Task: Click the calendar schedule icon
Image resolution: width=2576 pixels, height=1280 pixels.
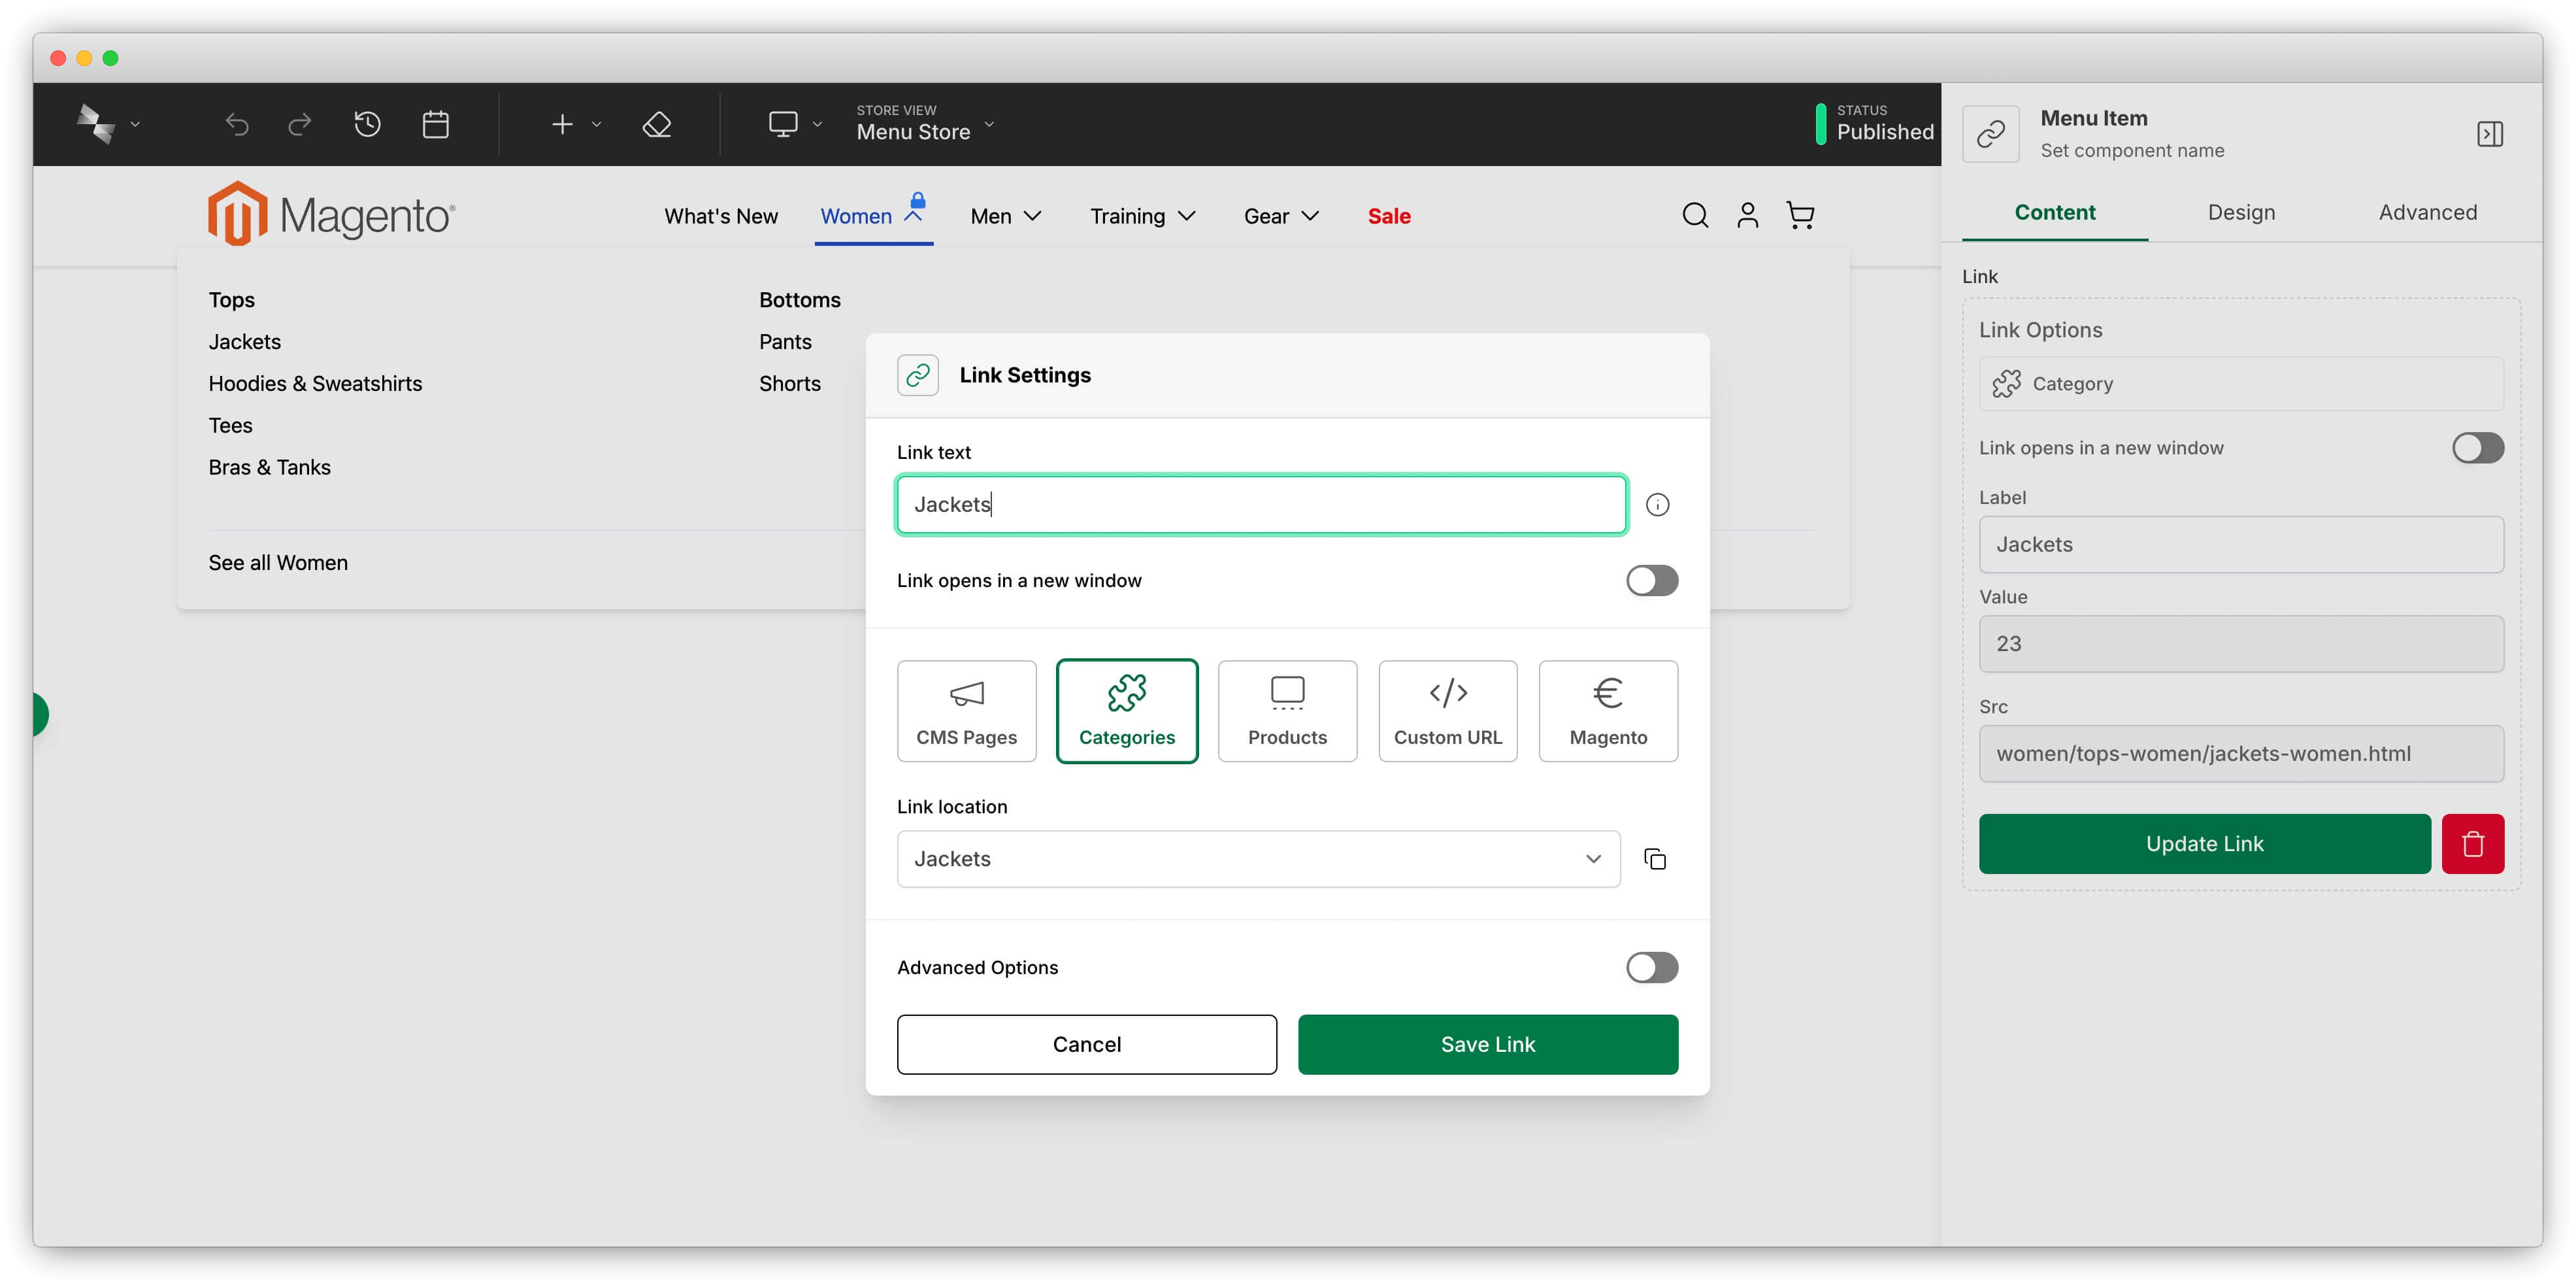Action: pos(435,124)
